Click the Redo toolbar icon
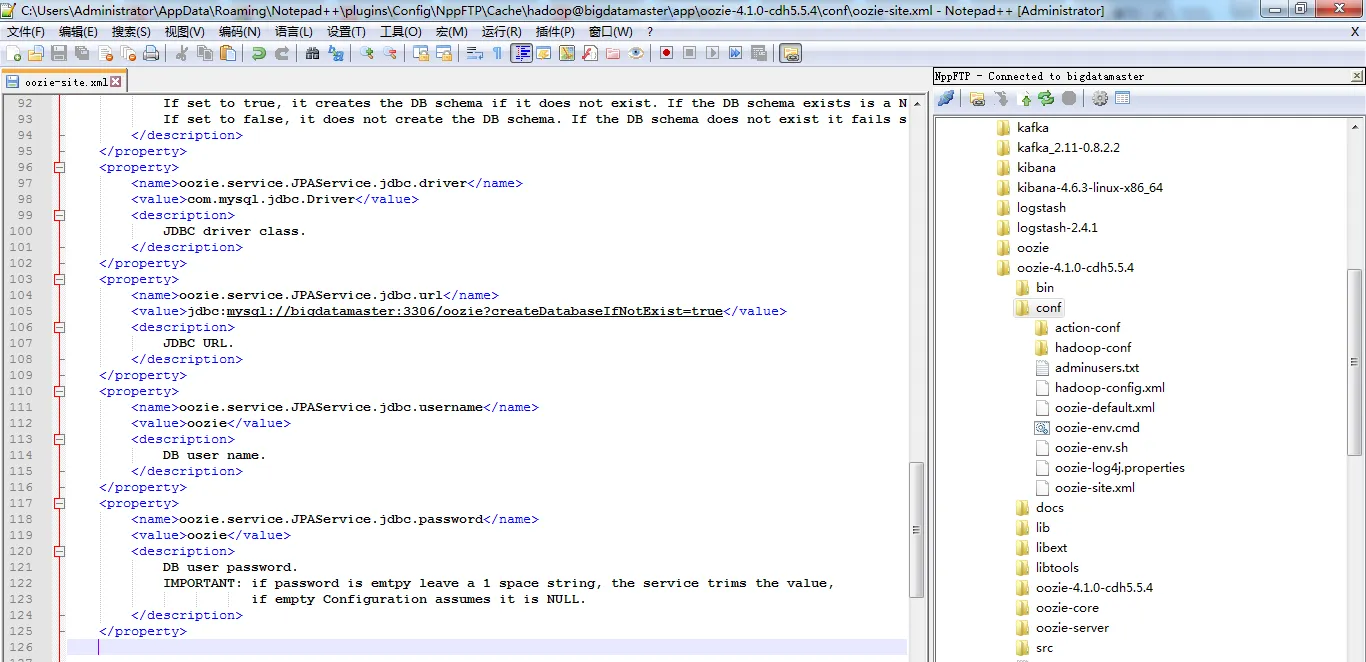Screen dimensions: 1366x662 tap(282, 53)
